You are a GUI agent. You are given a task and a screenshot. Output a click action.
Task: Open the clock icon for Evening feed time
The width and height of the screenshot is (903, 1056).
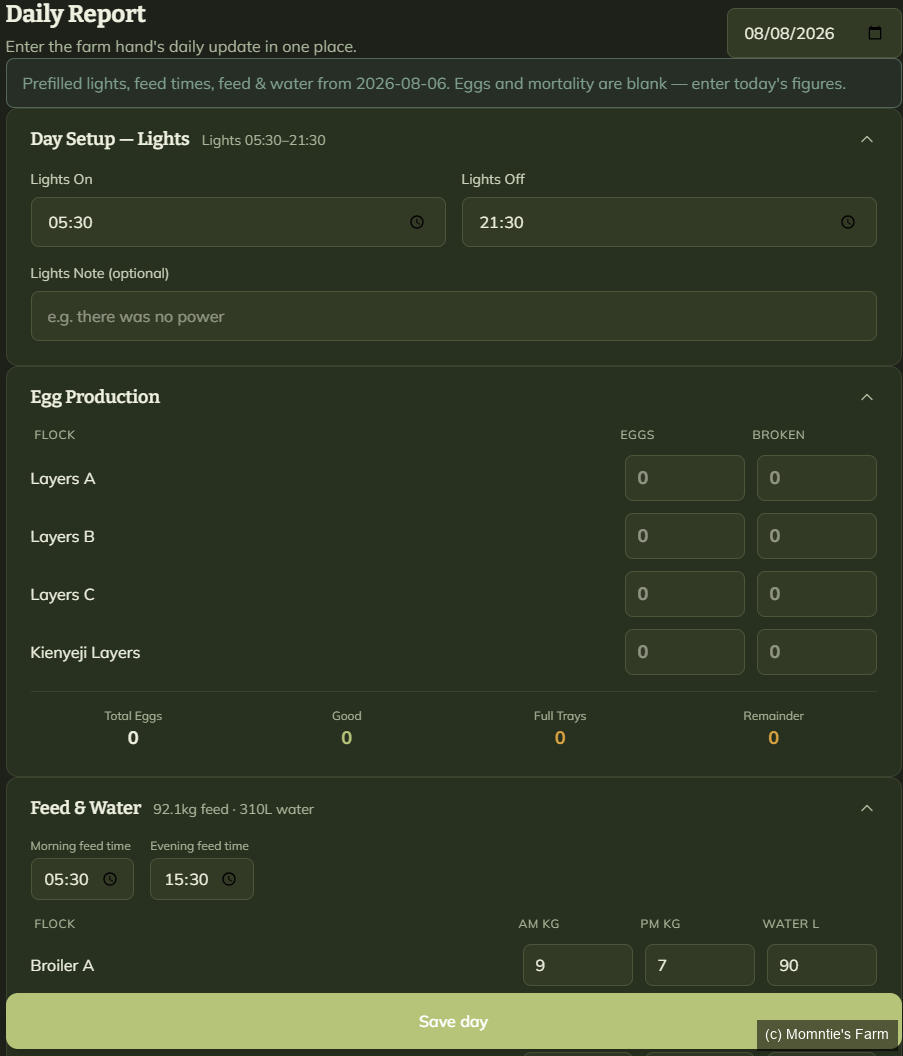(x=229, y=879)
